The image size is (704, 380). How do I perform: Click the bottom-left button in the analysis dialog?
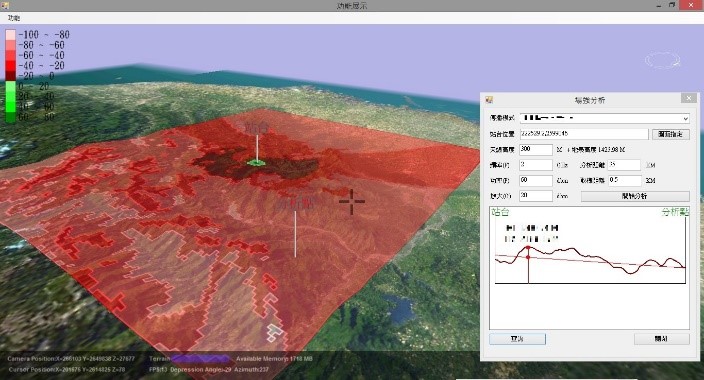pos(517,339)
